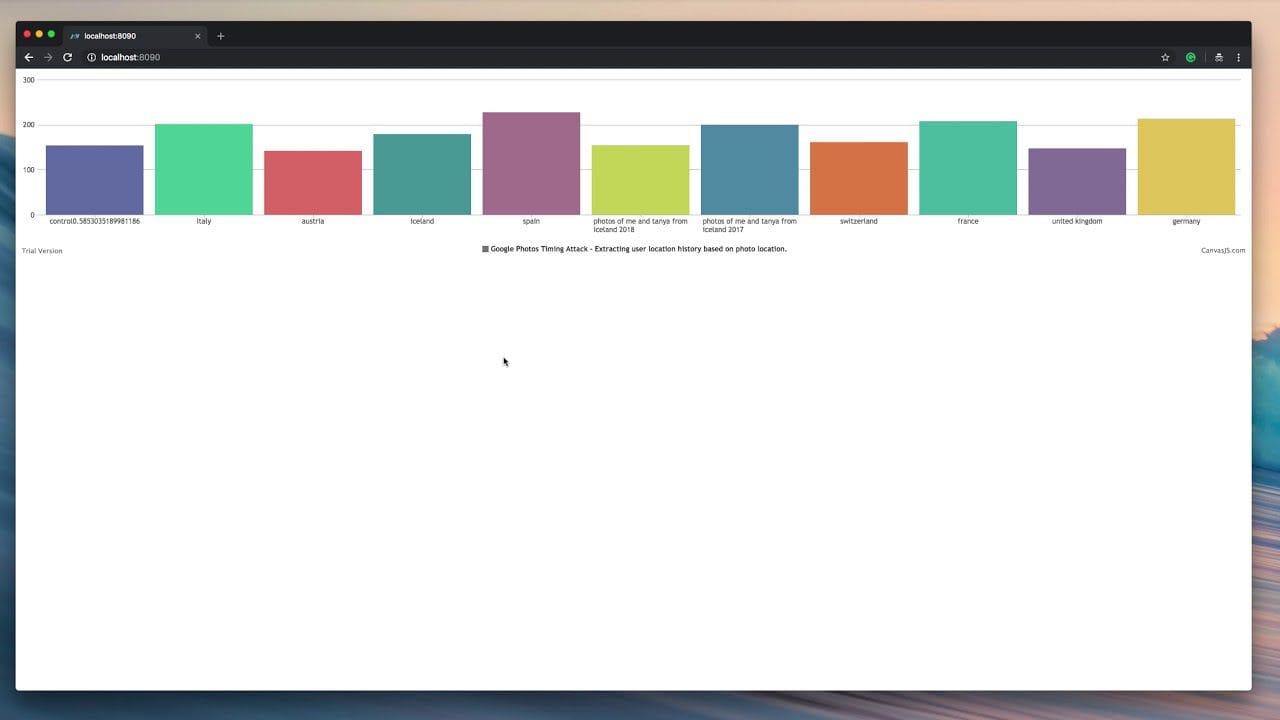Open the CanvasJS.com credit link

tap(1222, 251)
